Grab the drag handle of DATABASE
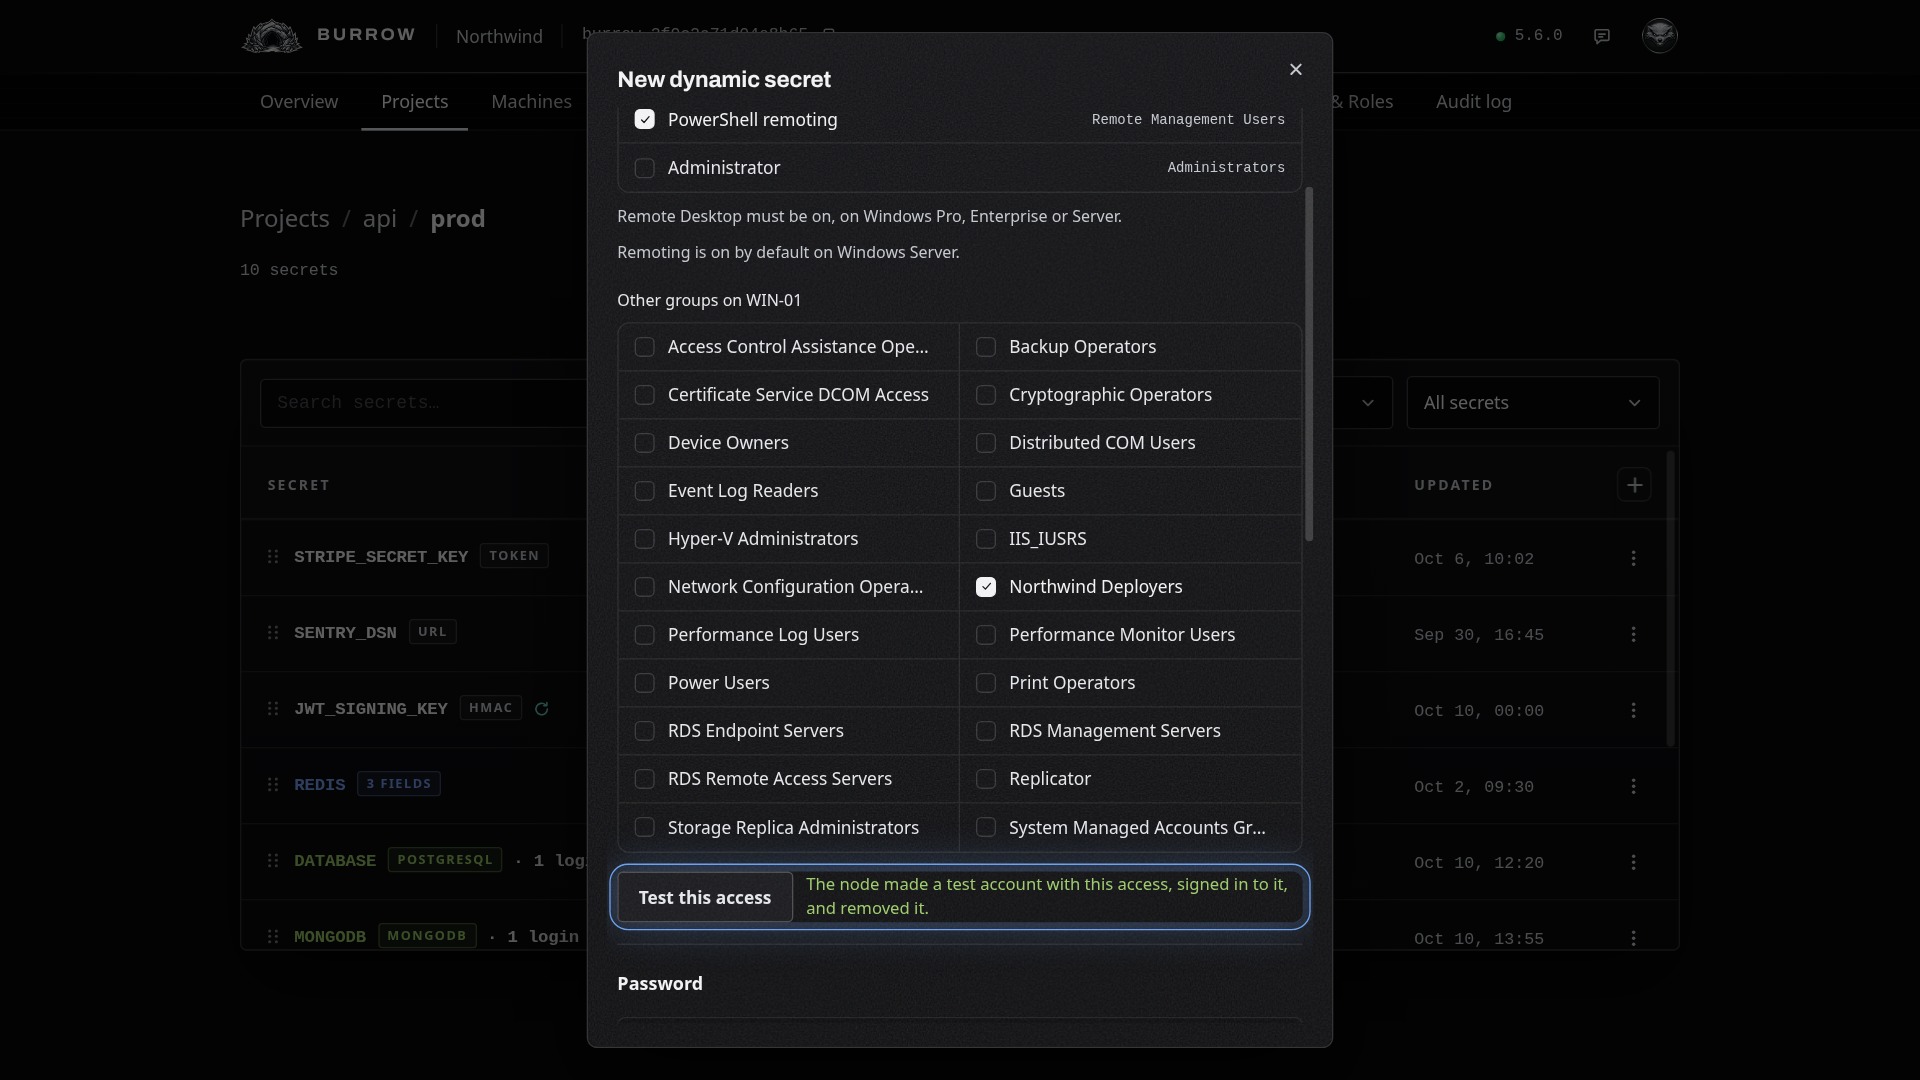Viewport: 1920px width, 1080px height. (x=273, y=860)
